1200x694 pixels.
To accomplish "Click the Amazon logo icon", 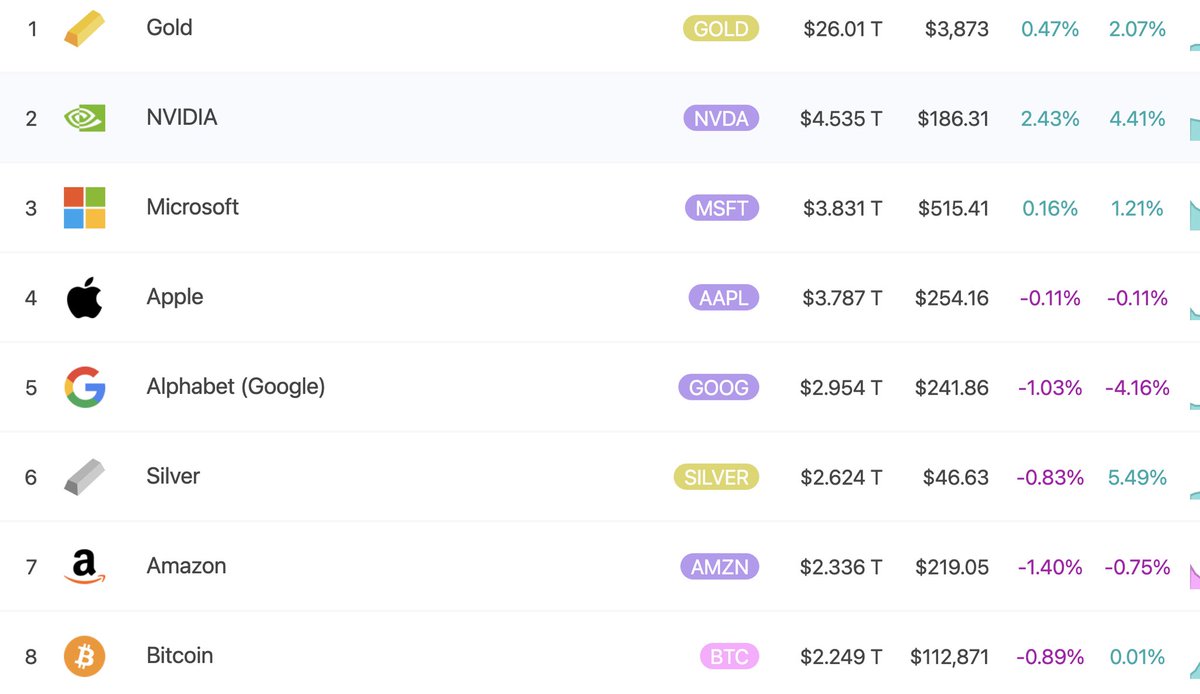I will click(84, 567).
